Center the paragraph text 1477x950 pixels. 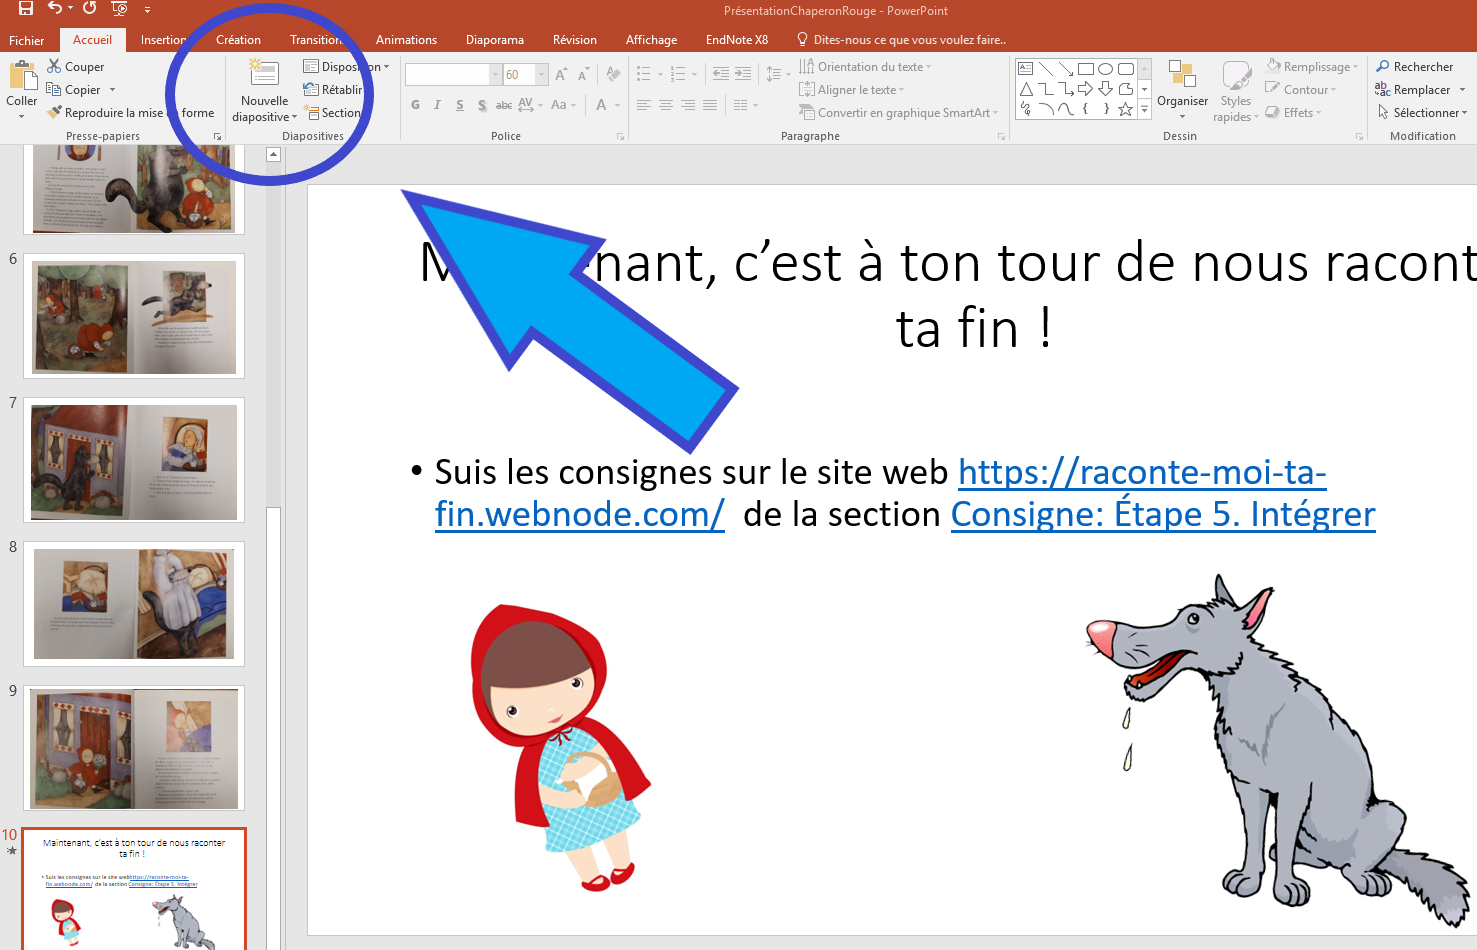(666, 105)
